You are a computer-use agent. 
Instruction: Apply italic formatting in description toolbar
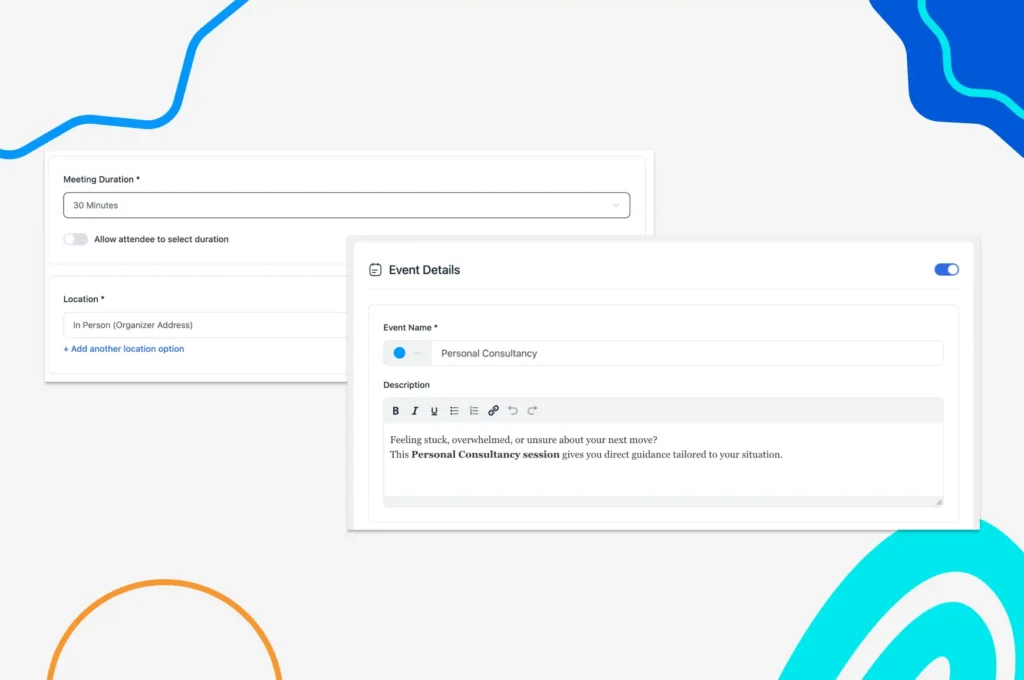(415, 411)
